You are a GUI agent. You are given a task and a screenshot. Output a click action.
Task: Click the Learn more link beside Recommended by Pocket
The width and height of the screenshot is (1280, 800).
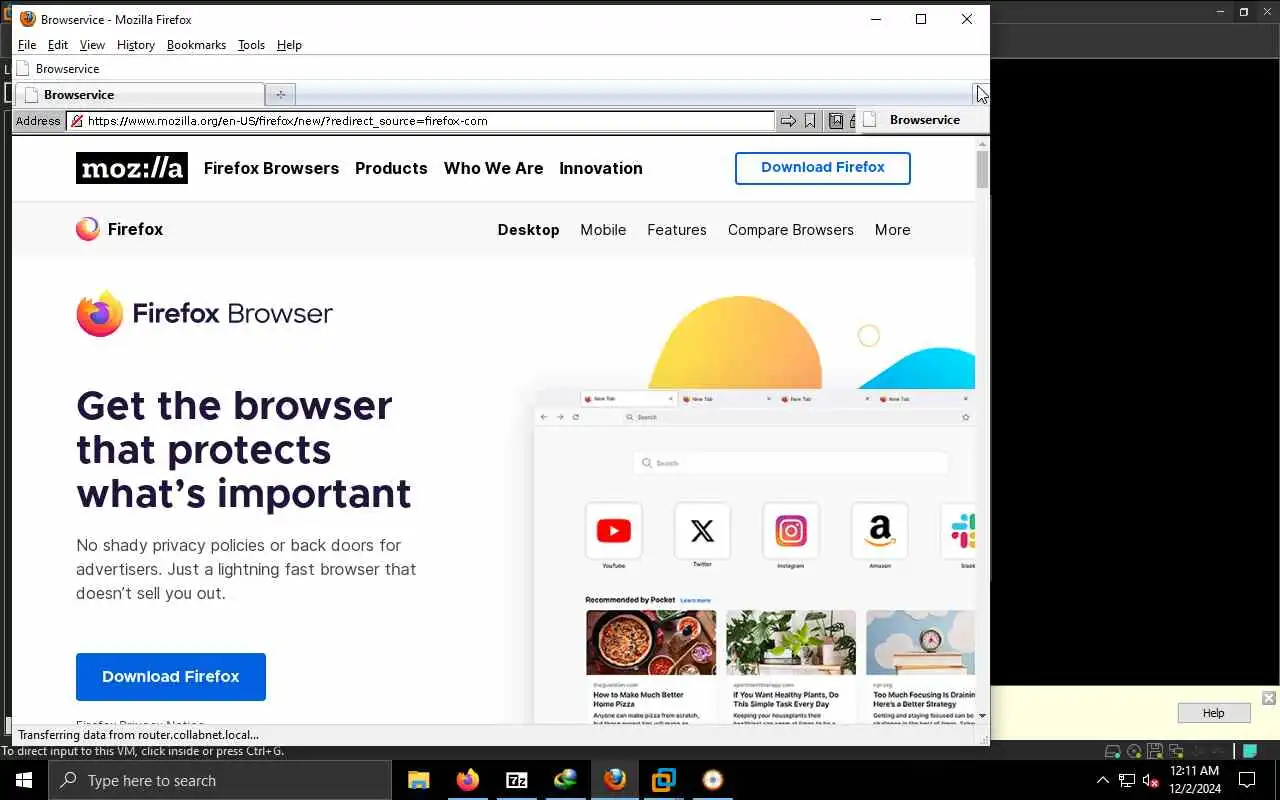point(696,600)
